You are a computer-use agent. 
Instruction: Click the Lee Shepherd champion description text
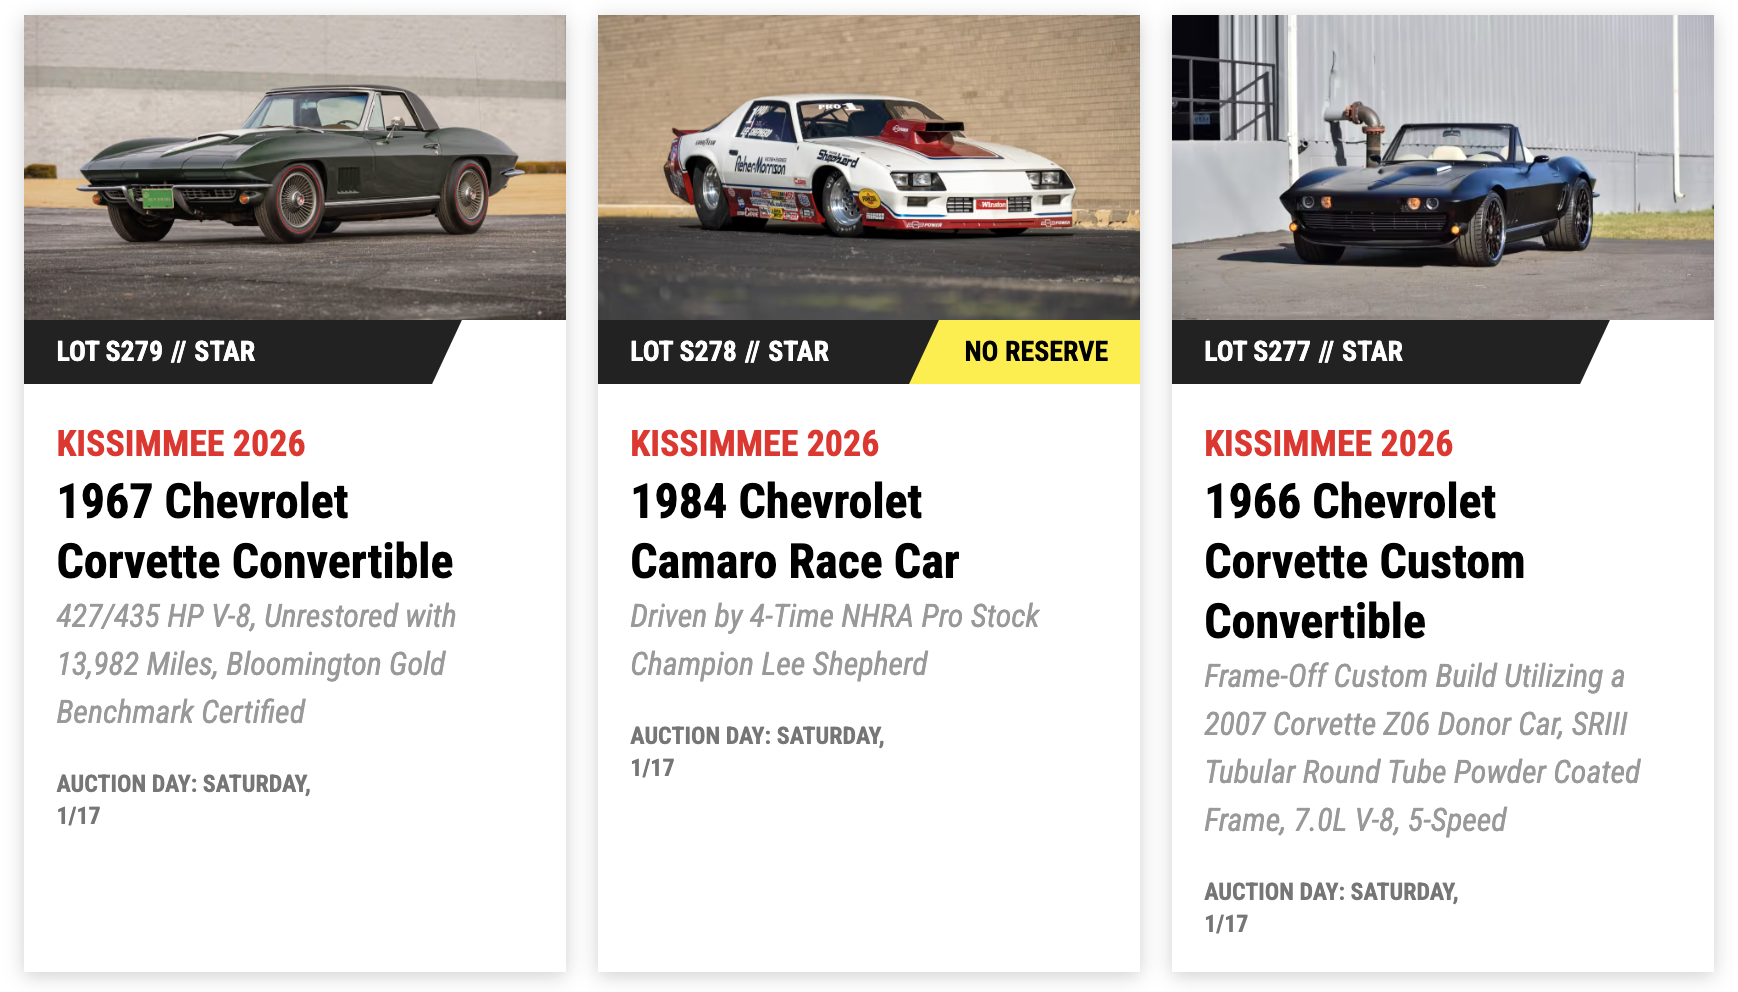pyautogui.click(x=835, y=640)
